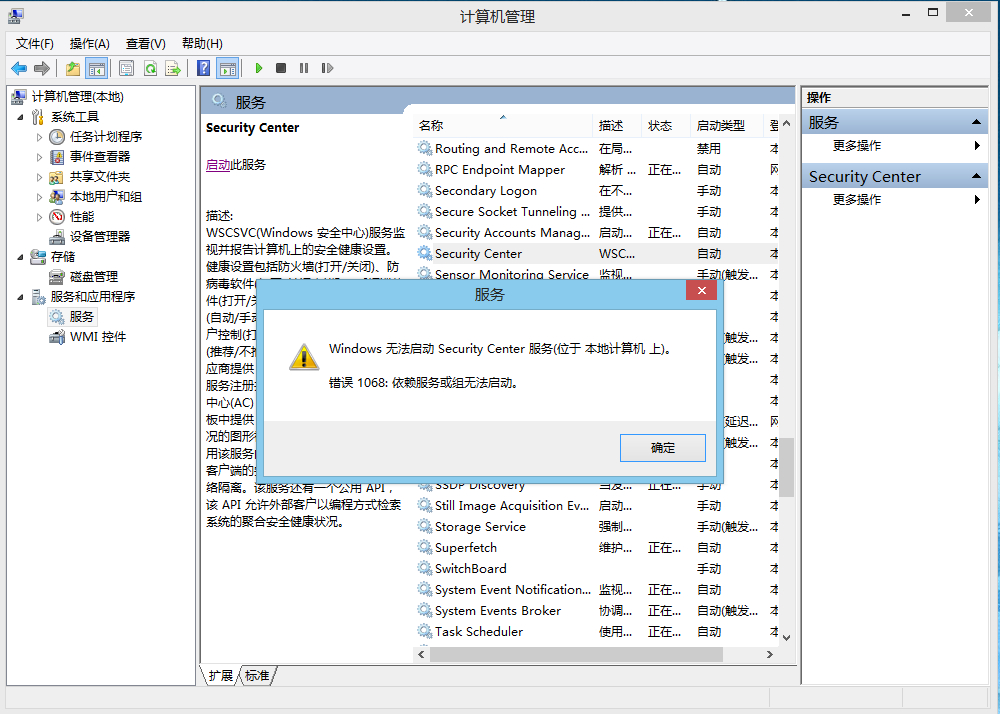1000x714 pixels.
Task: Toggle the Show/Hide Action Pane icon
Action: (227, 68)
